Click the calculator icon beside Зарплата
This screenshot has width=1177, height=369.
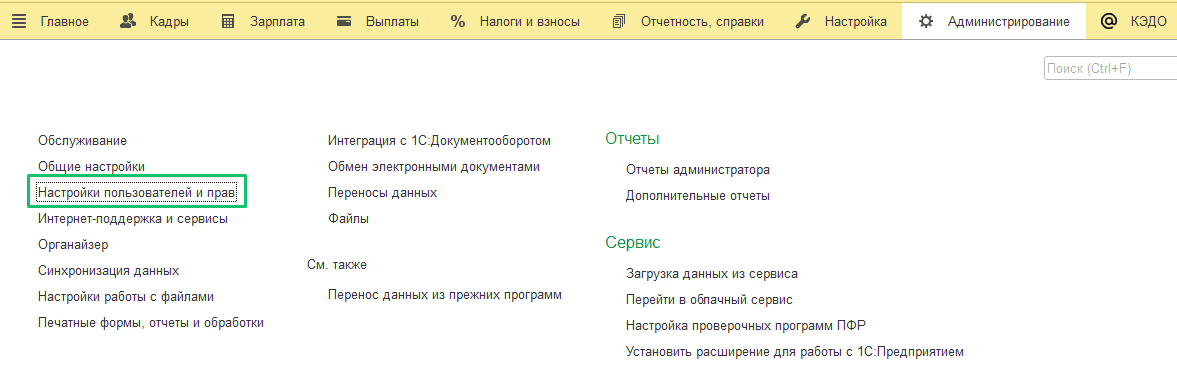[x=228, y=22]
